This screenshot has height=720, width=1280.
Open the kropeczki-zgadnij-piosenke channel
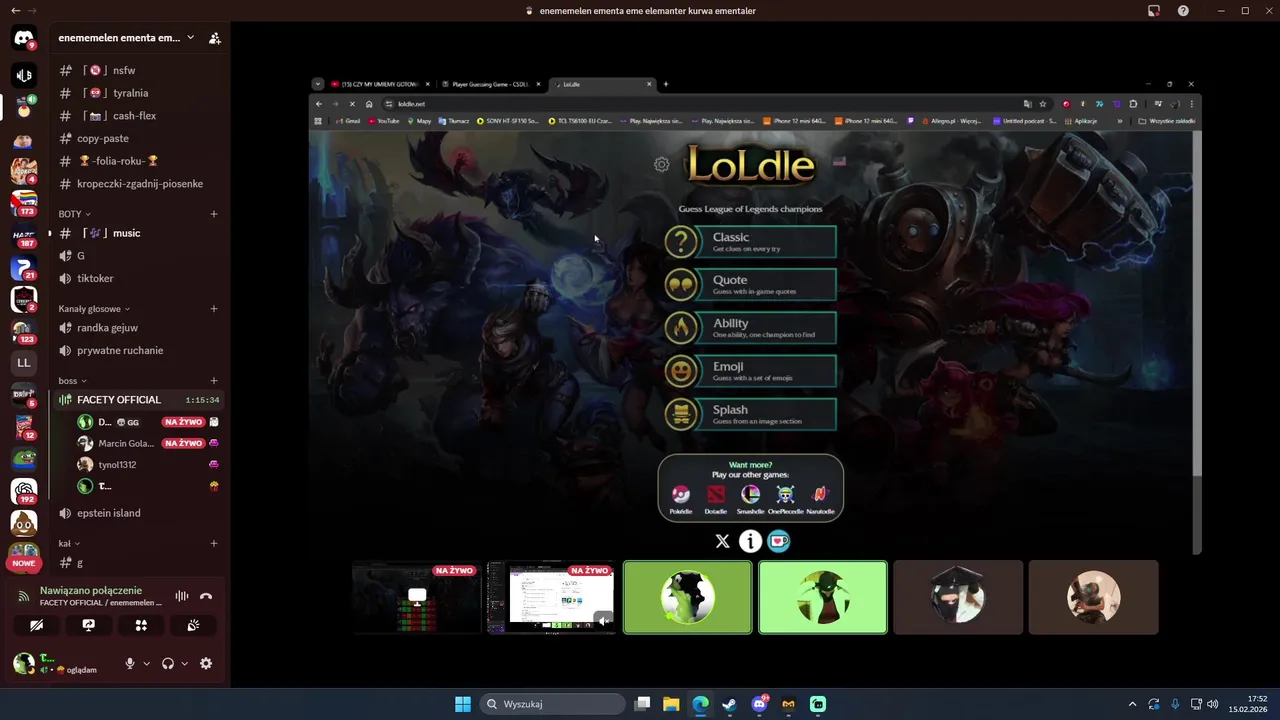point(140,184)
